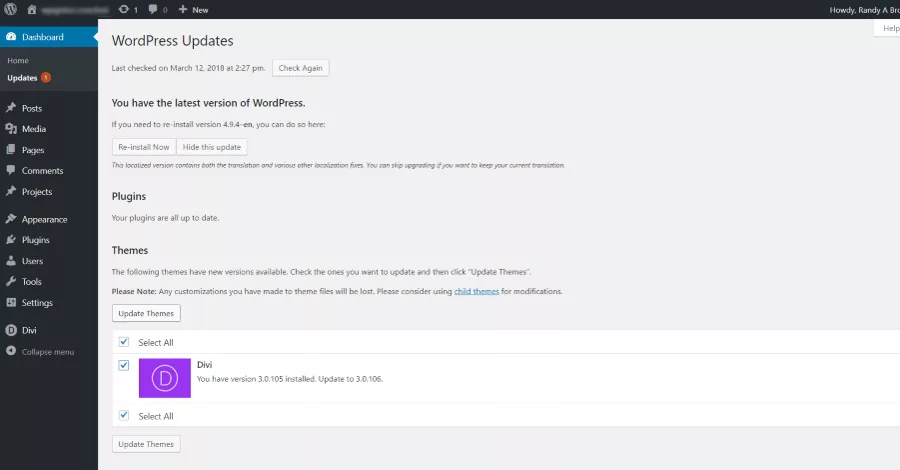Click the New label in admin bar

200,10
